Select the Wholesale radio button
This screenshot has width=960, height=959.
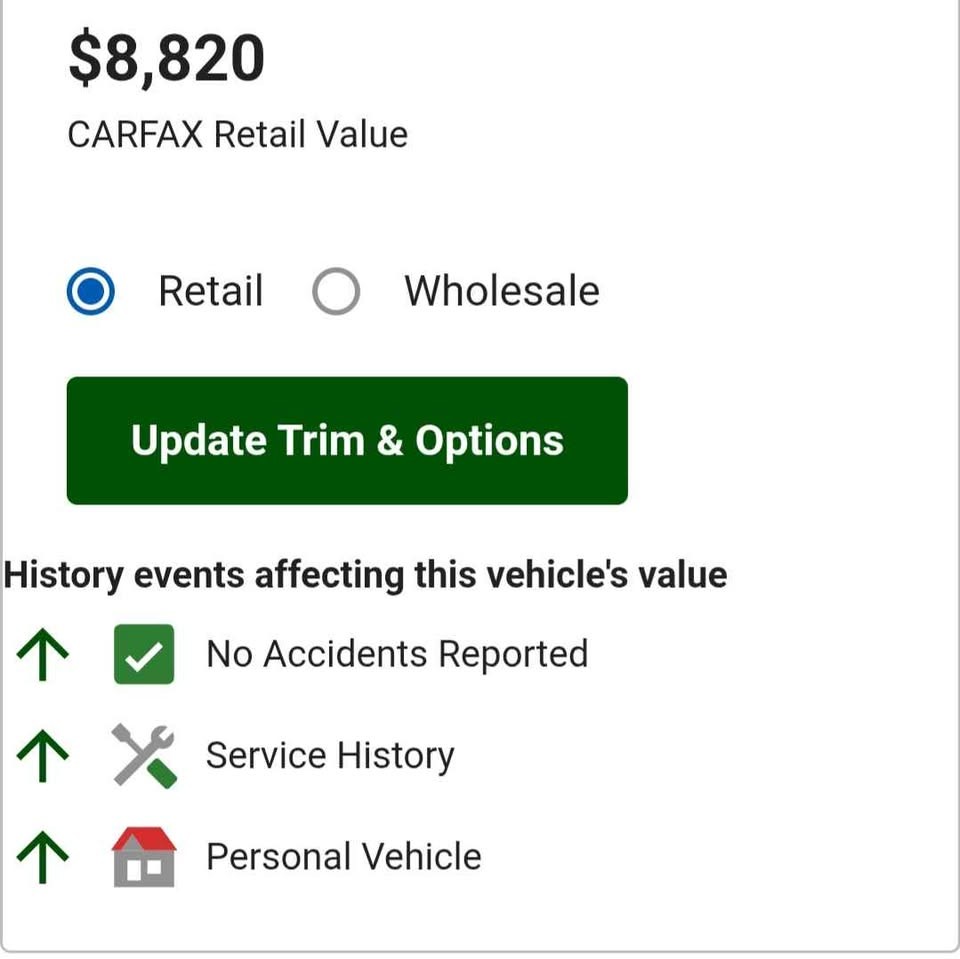pos(336,291)
